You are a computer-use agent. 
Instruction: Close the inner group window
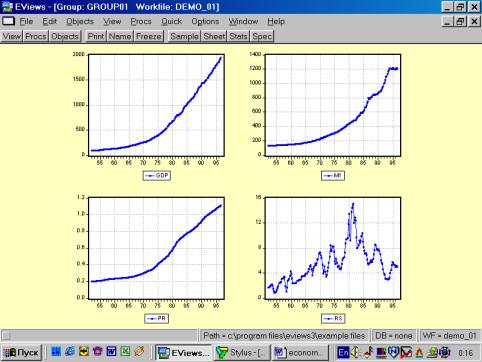tap(474, 21)
